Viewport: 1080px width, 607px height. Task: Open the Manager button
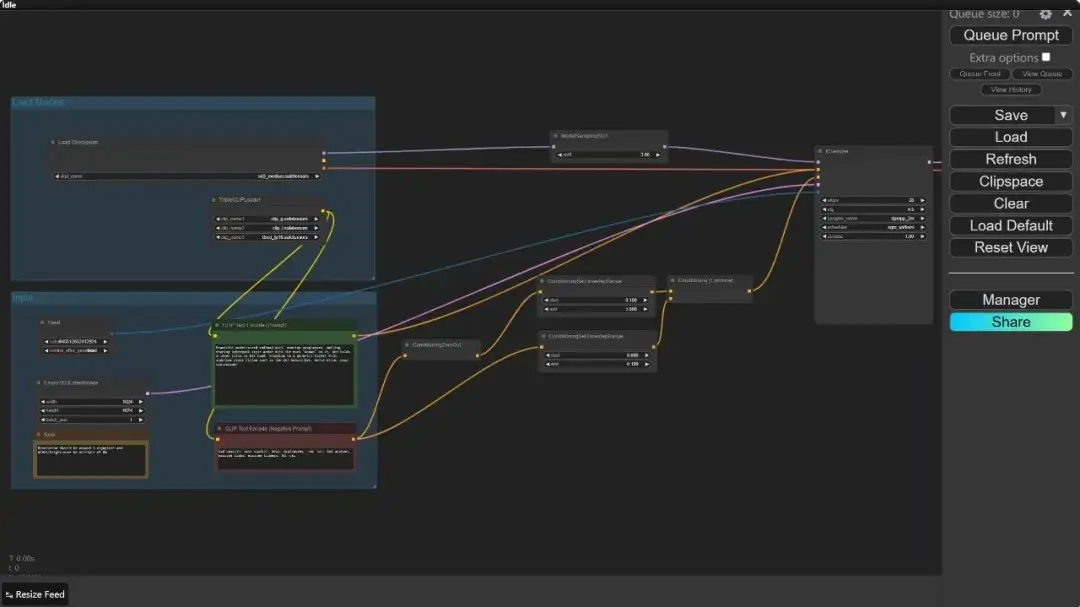pyautogui.click(x=1010, y=300)
